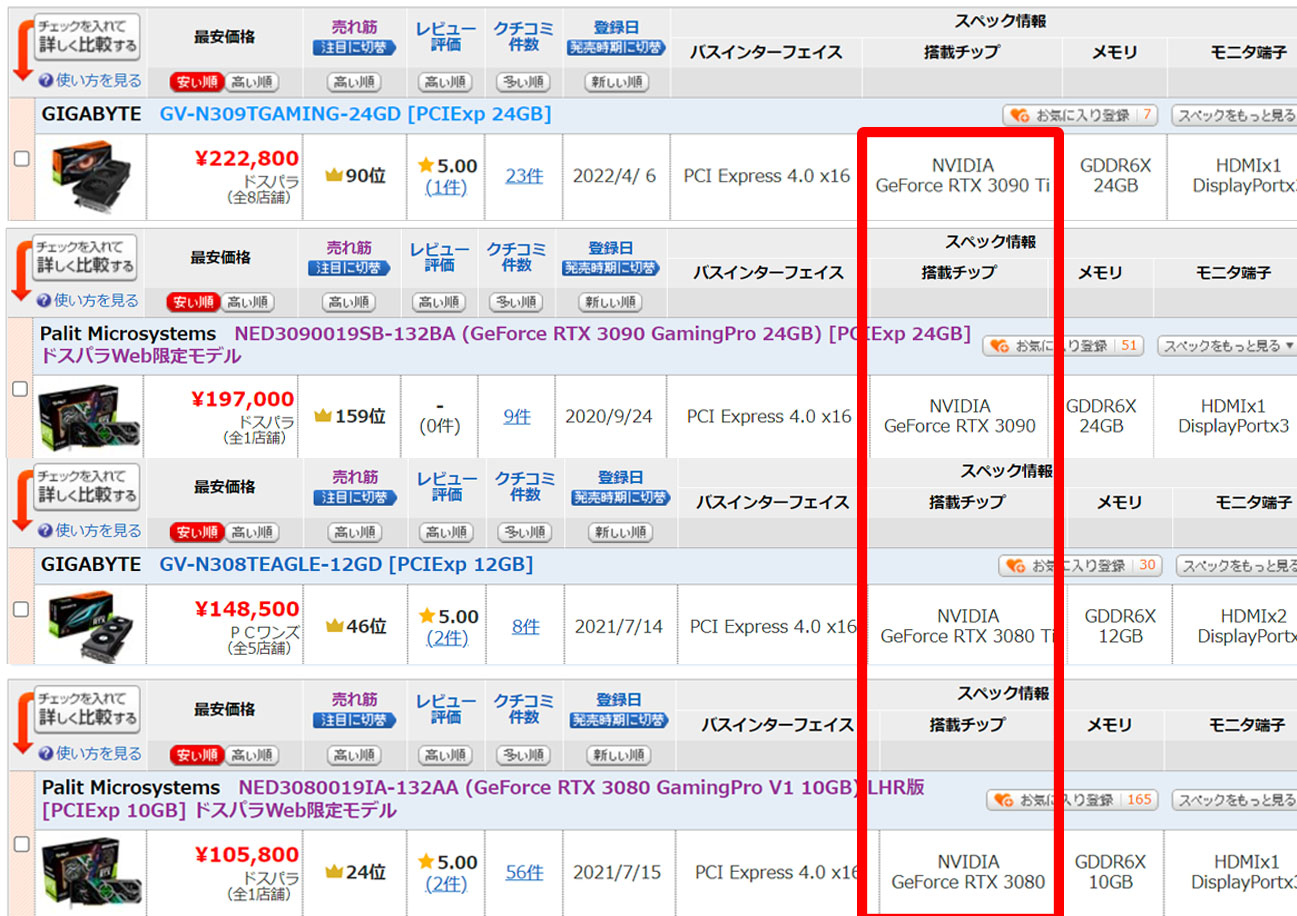Open the (2件) review link for Palit NED3080019IA-132AA
1297x916 pixels.
point(447,884)
